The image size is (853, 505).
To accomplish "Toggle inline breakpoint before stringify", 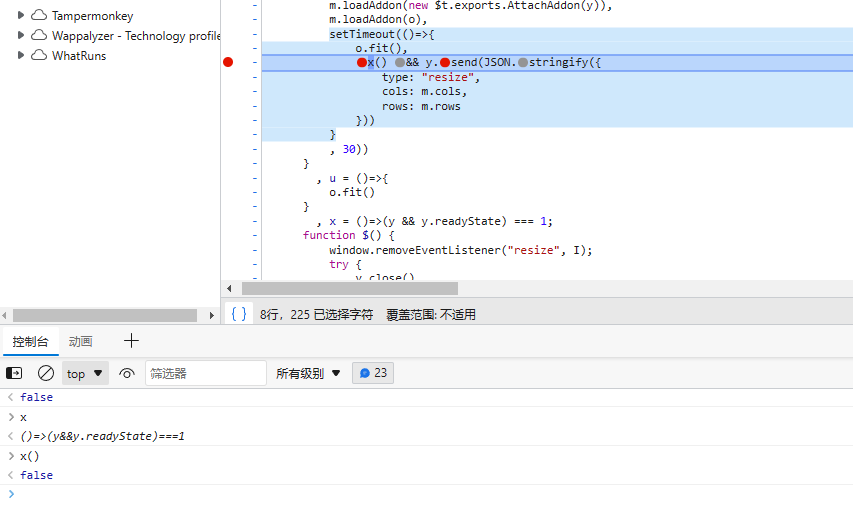I will pyautogui.click(x=523, y=63).
